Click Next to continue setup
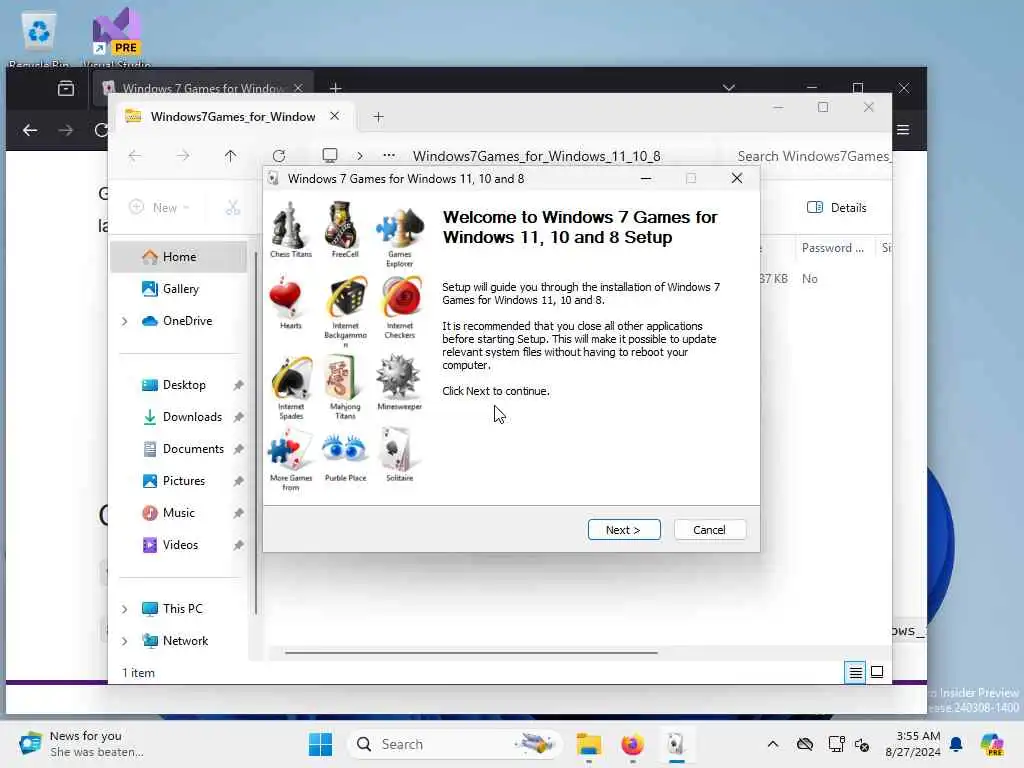Screen dimensions: 1024x768 tap(624, 530)
